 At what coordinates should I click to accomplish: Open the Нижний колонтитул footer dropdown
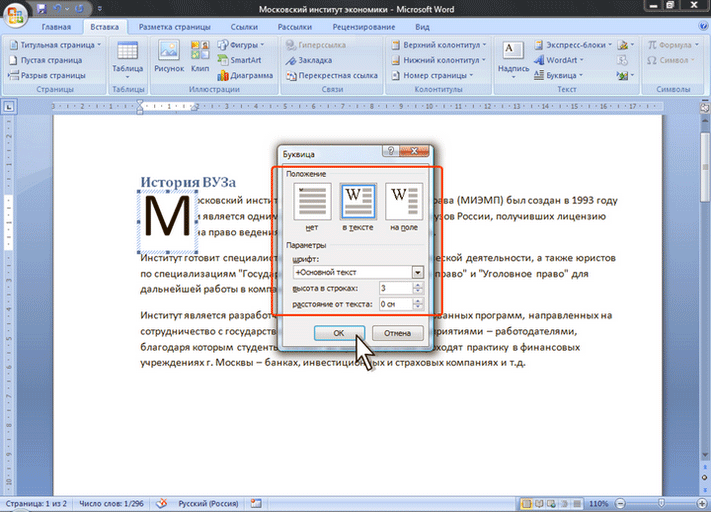[x=438, y=60]
